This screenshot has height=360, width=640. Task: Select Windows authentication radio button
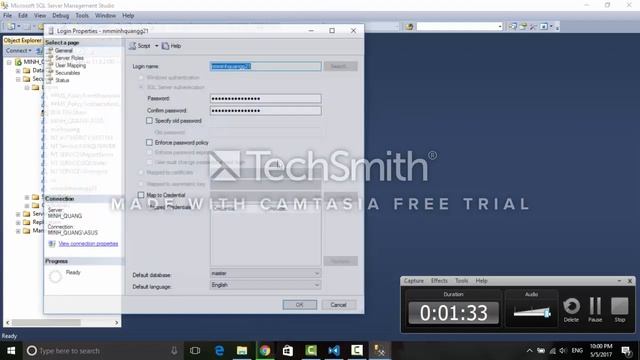[141, 78]
